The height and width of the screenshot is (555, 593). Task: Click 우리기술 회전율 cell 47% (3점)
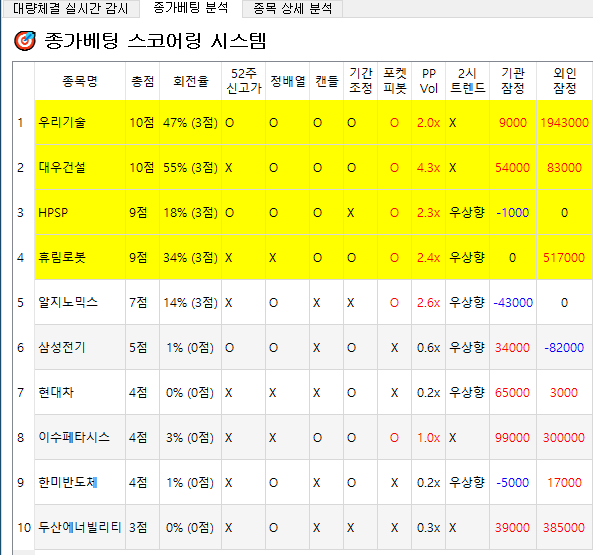(x=190, y=122)
